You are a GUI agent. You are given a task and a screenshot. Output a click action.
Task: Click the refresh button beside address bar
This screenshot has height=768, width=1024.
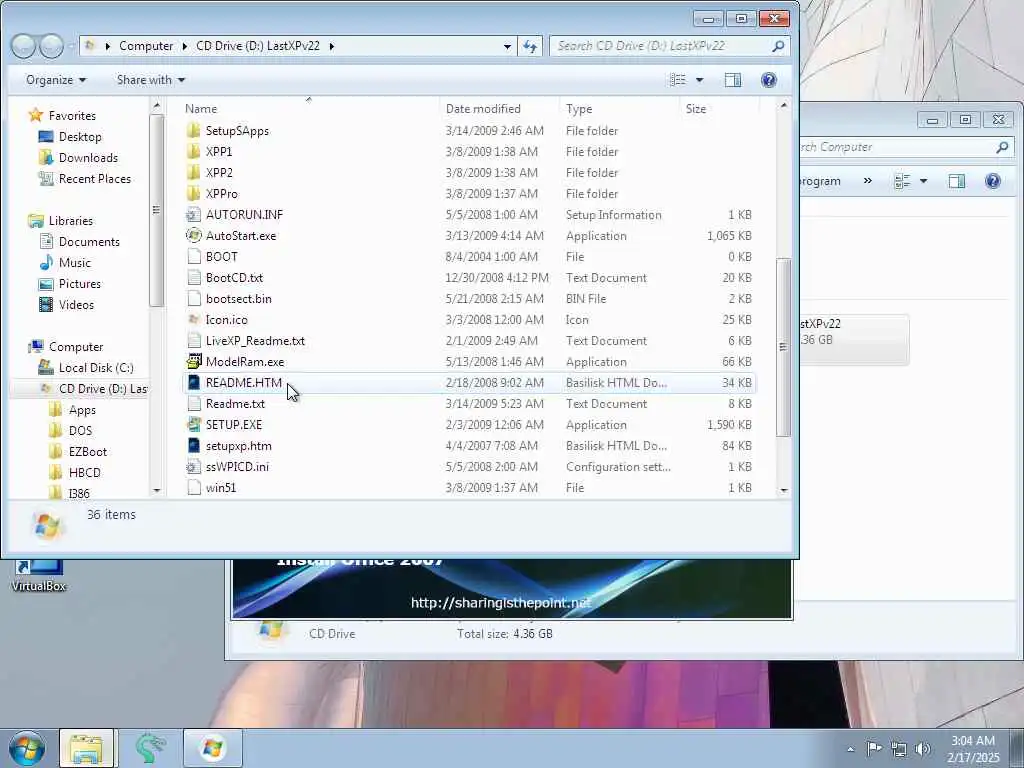[x=530, y=46]
